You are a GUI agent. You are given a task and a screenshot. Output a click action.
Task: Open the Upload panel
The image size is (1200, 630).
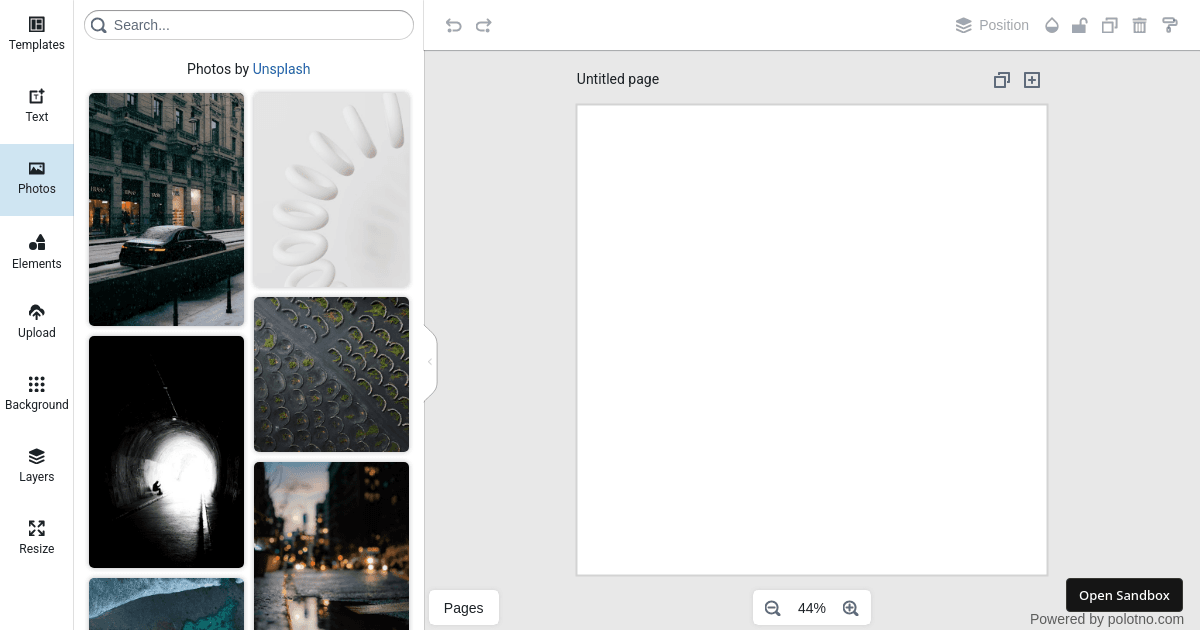[x=37, y=322]
